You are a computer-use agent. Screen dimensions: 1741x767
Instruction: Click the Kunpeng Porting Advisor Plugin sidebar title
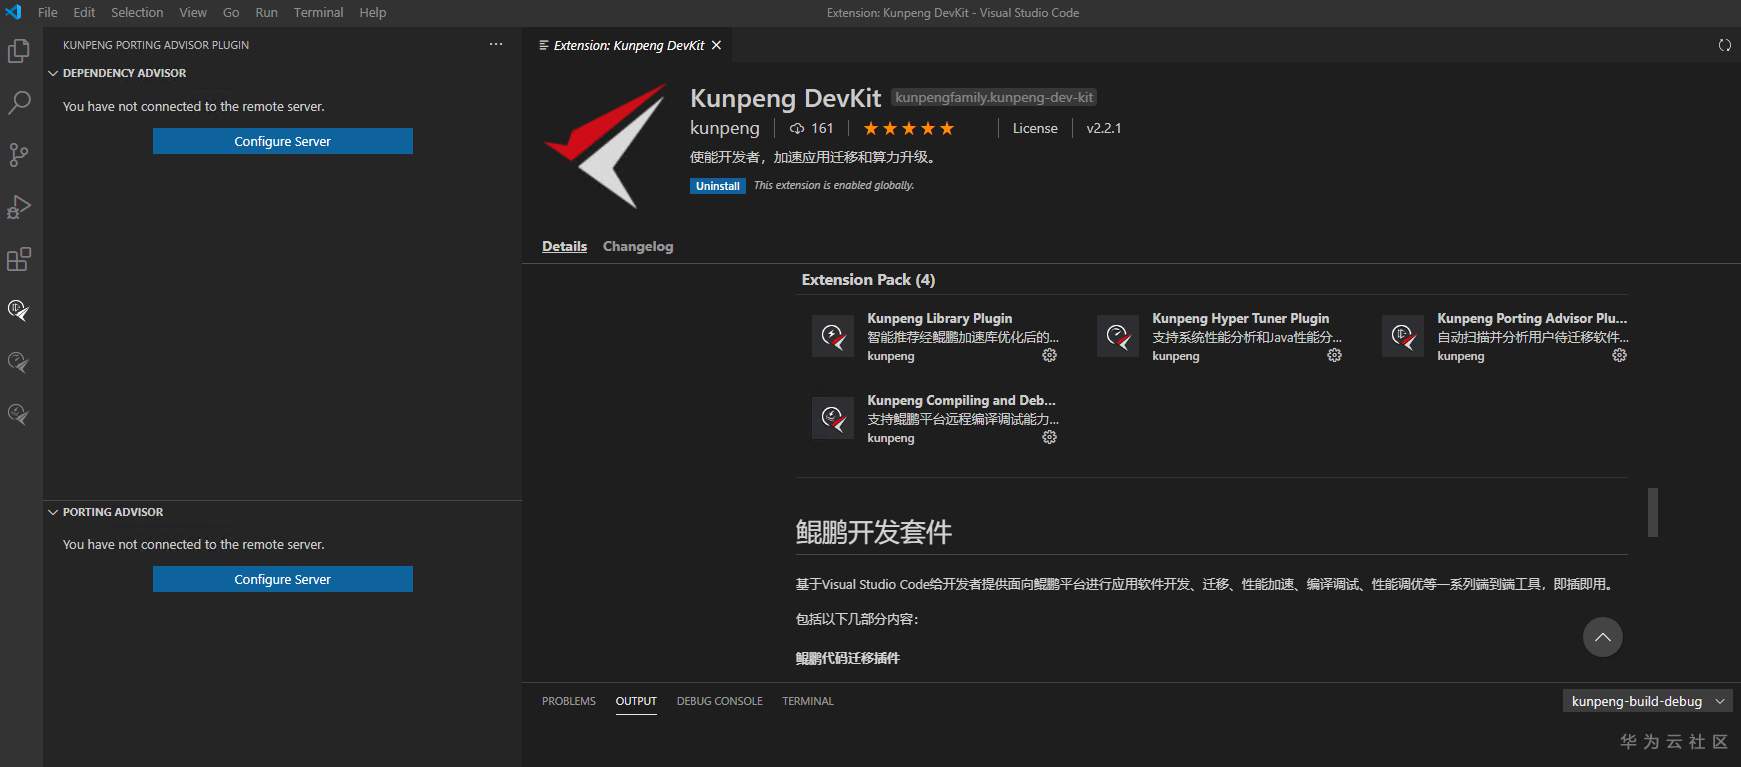[156, 45]
